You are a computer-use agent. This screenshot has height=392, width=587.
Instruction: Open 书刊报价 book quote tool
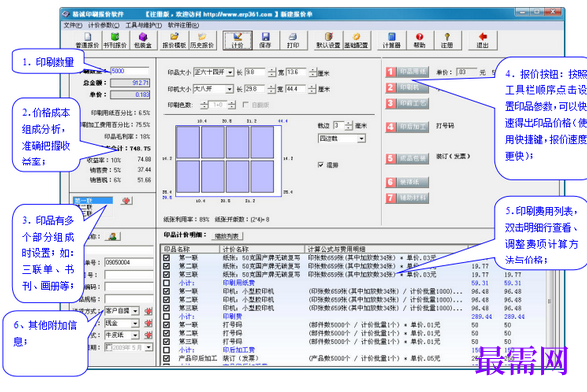click(x=115, y=40)
